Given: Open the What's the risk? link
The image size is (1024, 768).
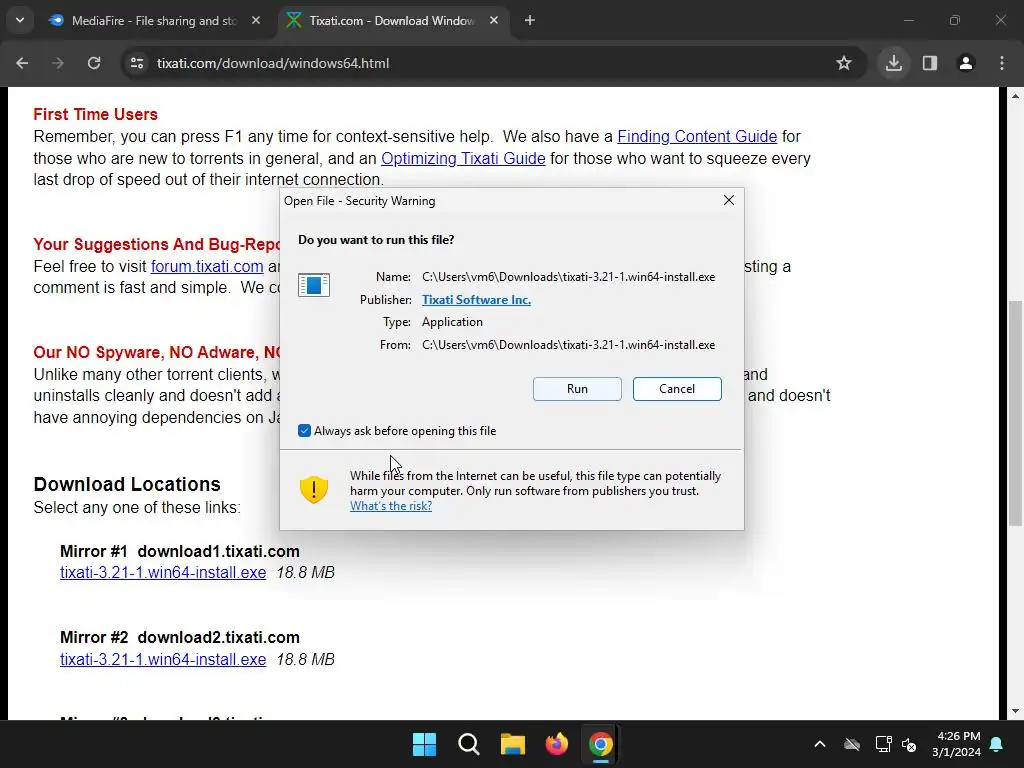Looking at the screenshot, I should pos(391,506).
